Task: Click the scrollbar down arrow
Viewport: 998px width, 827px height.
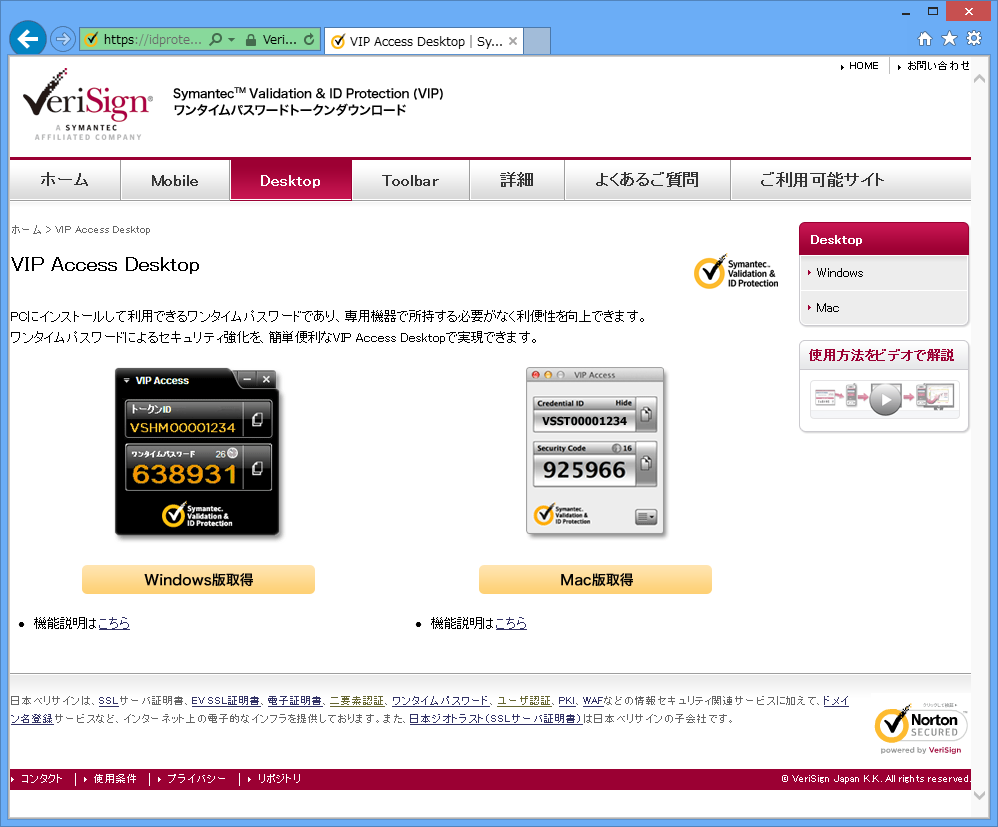Action: pyautogui.click(x=980, y=795)
